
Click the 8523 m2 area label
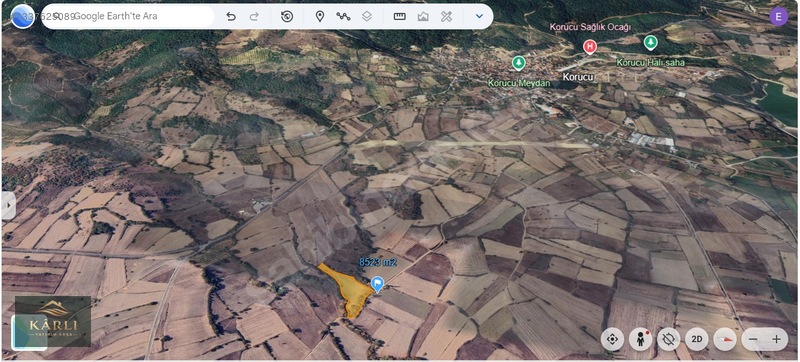378,263
